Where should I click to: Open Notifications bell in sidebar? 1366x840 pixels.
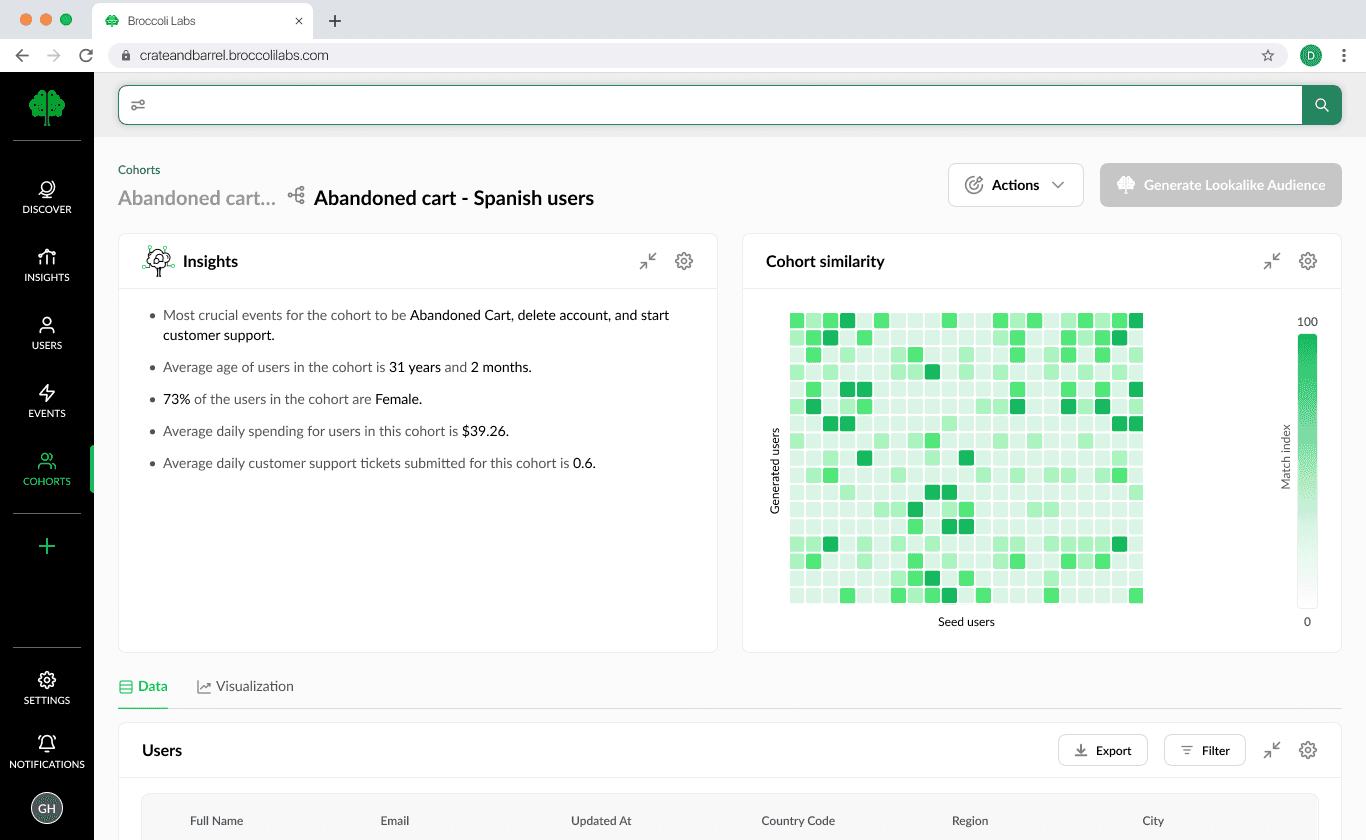click(x=47, y=751)
